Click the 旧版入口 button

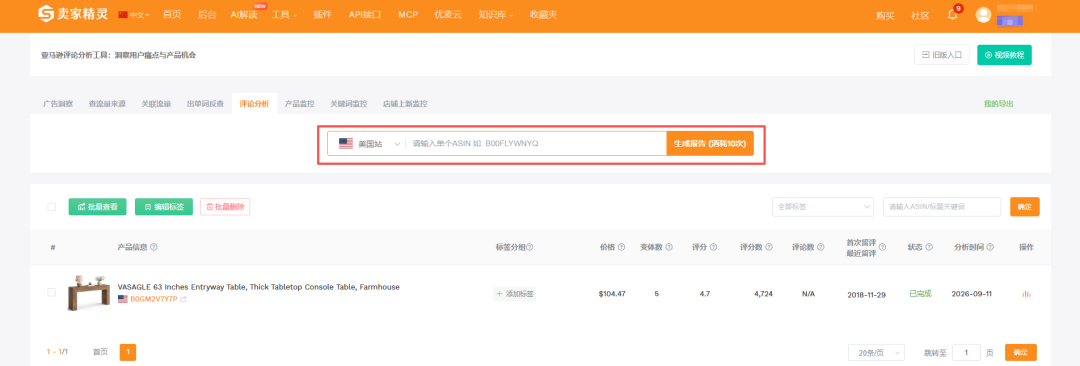click(x=942, y=54)
